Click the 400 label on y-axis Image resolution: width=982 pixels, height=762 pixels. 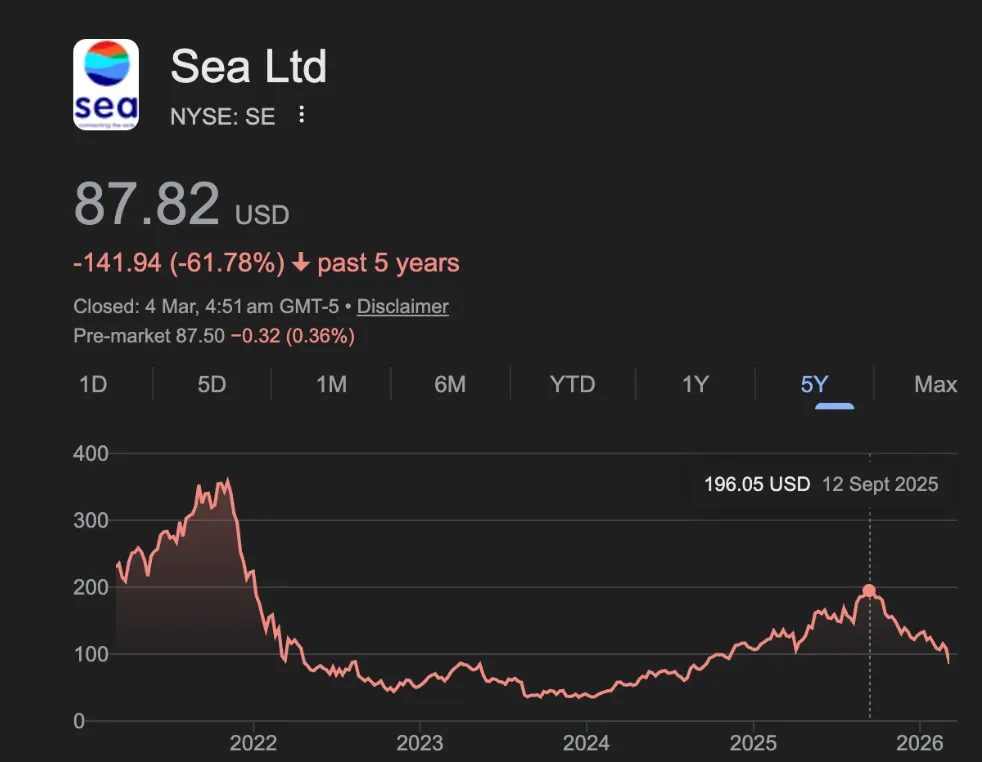tap(91, 454)
